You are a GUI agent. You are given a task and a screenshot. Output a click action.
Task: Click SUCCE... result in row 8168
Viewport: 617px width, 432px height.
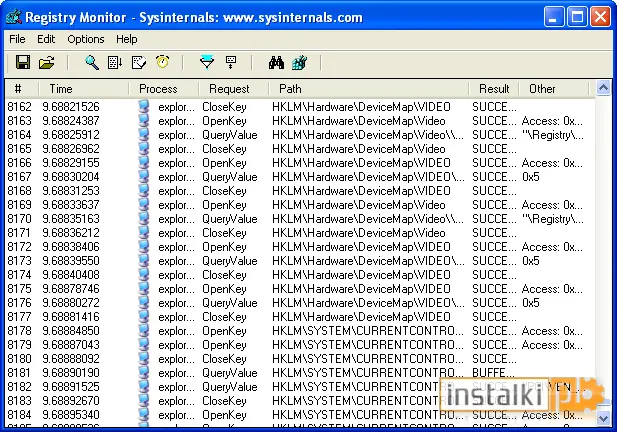(494, 191)
